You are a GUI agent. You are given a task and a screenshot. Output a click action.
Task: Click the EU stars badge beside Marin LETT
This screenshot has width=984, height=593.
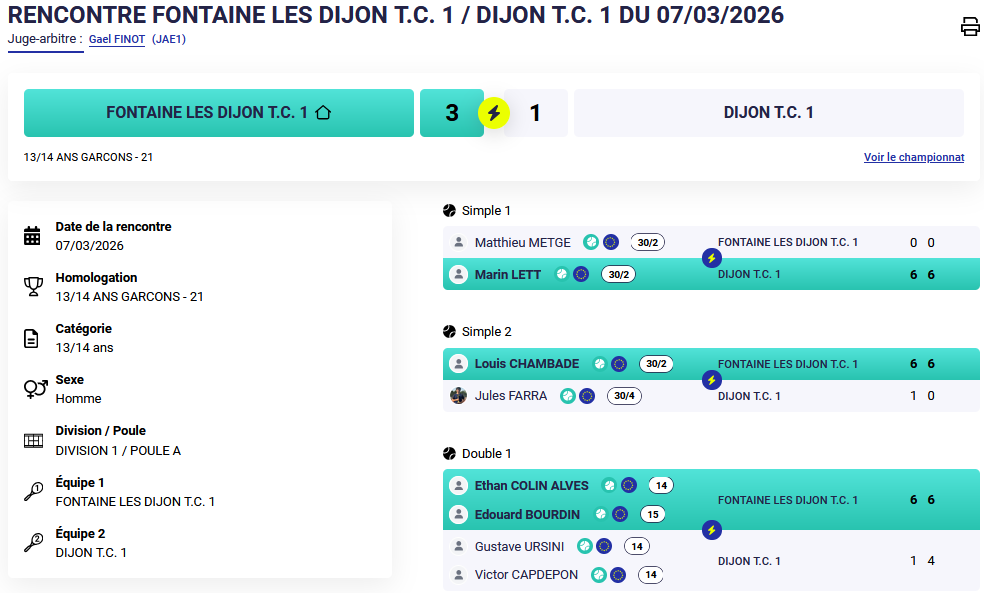[x=581, y=274]
